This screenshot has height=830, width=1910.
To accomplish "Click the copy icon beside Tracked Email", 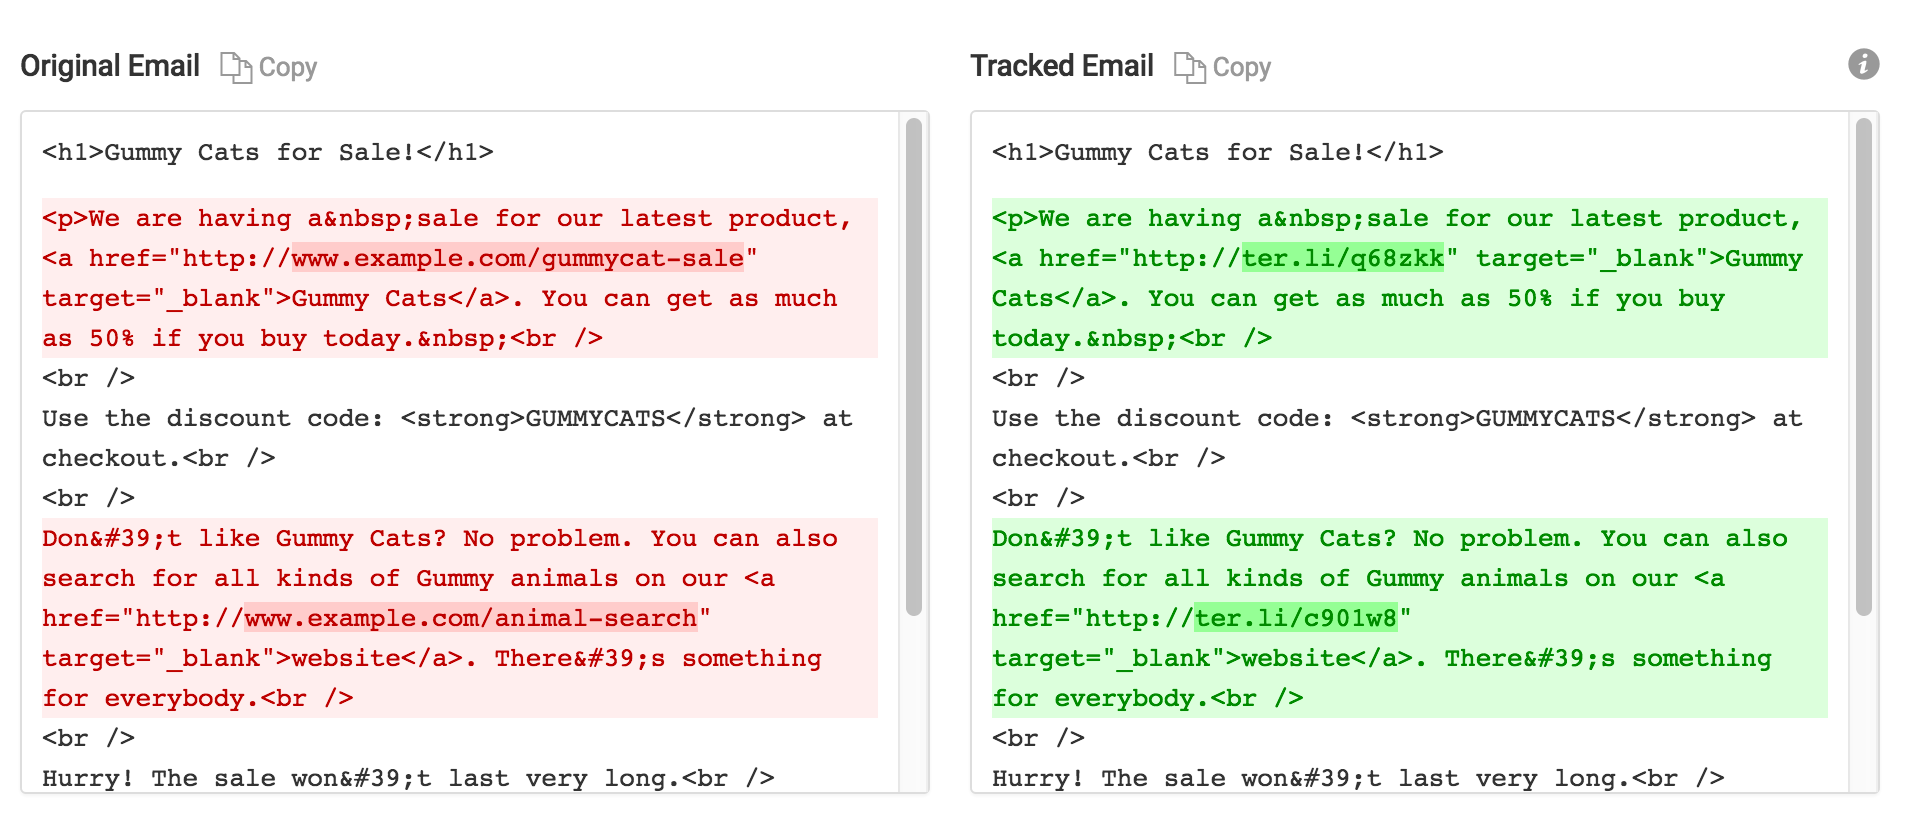I will point(1190,67).
